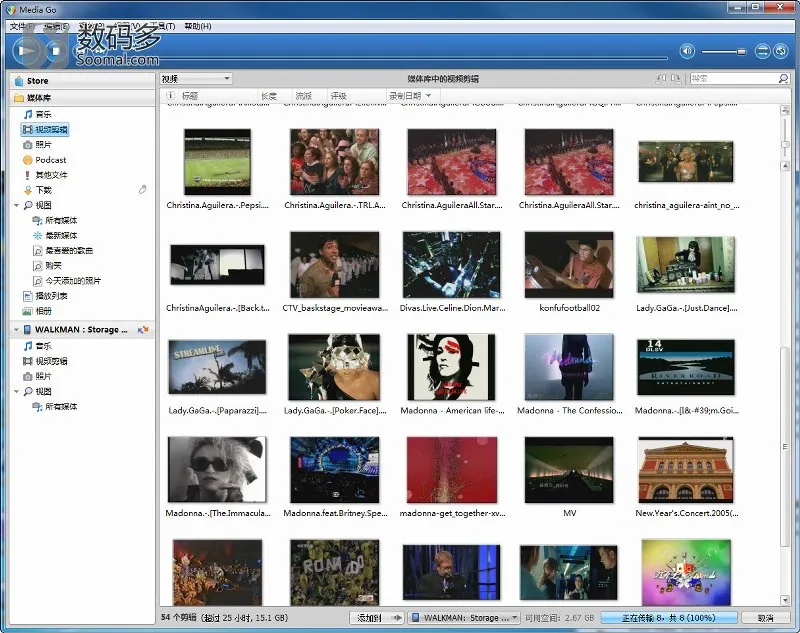This screenshot has height=633, width=800.
Task: Open the 文件(F) menu
Action: (22, 26)
